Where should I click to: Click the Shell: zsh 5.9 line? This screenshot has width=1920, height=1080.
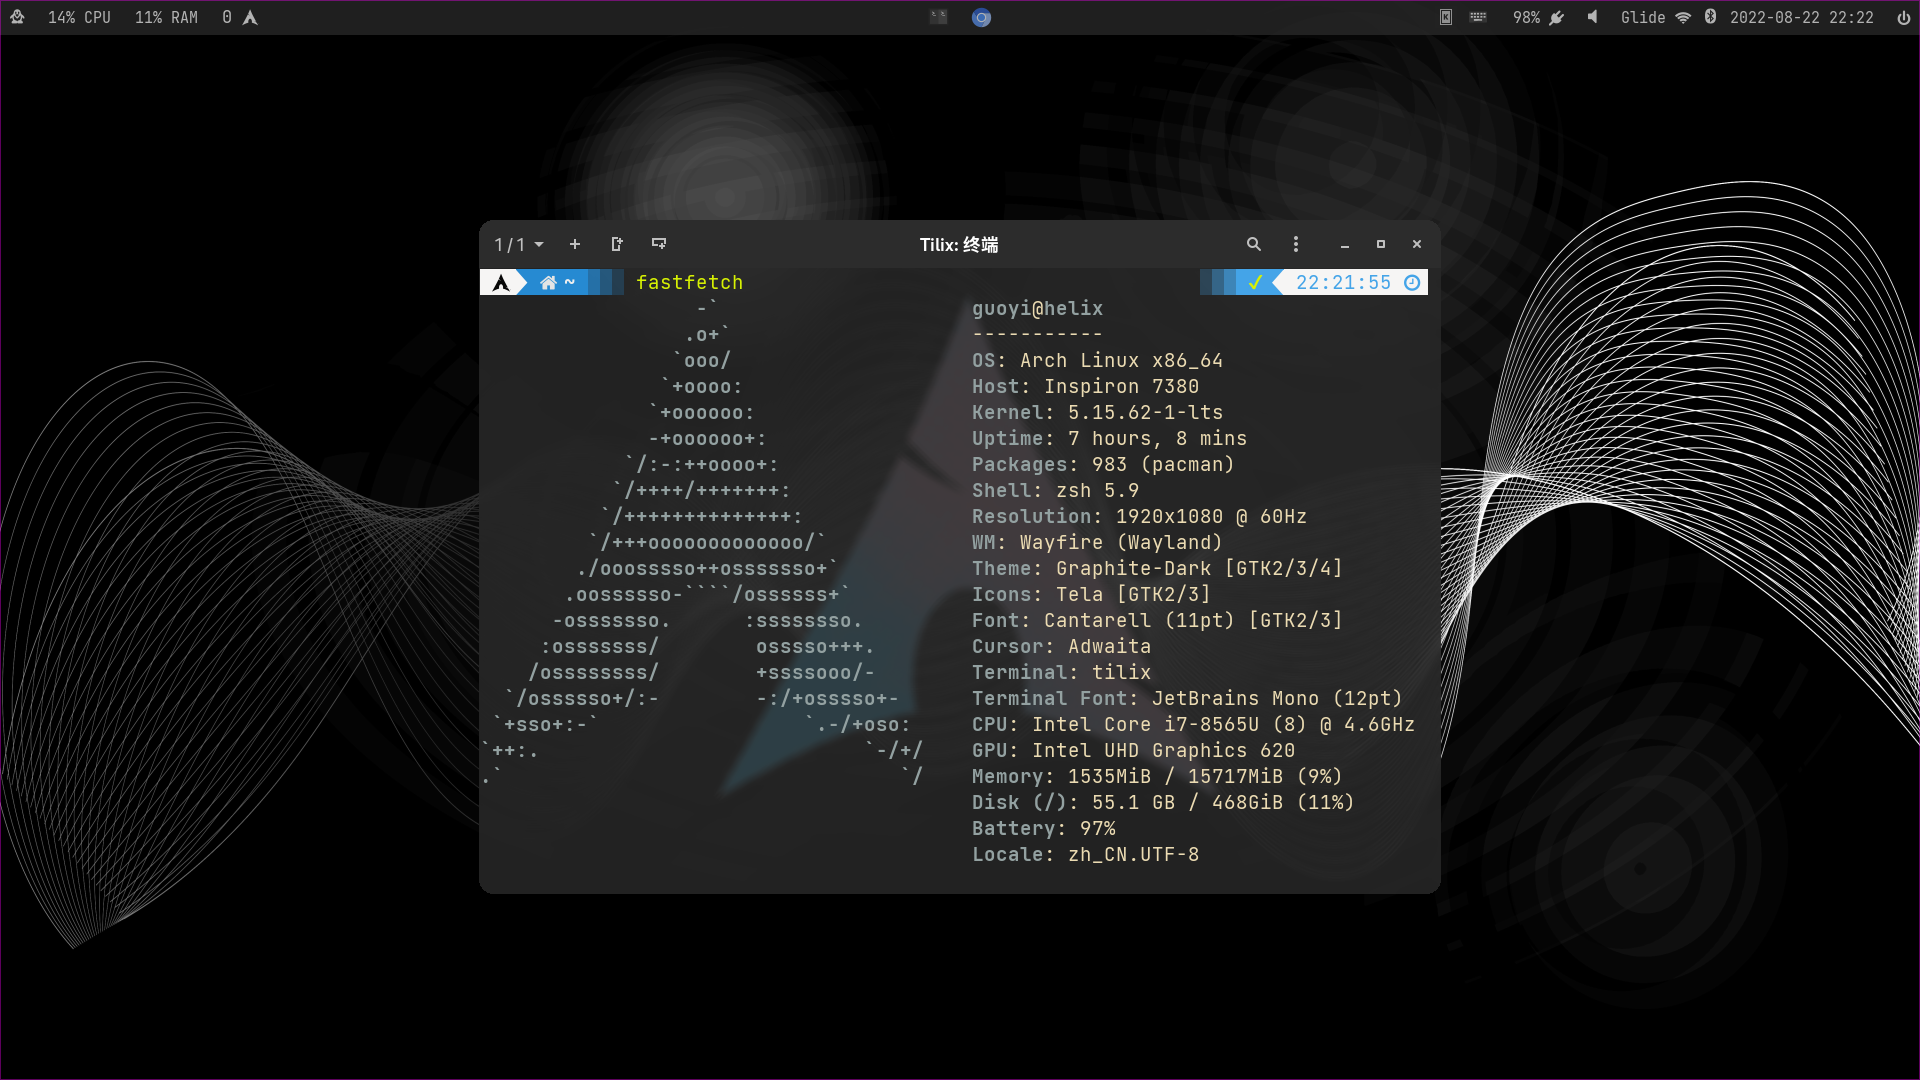(x=1055, y=491)
